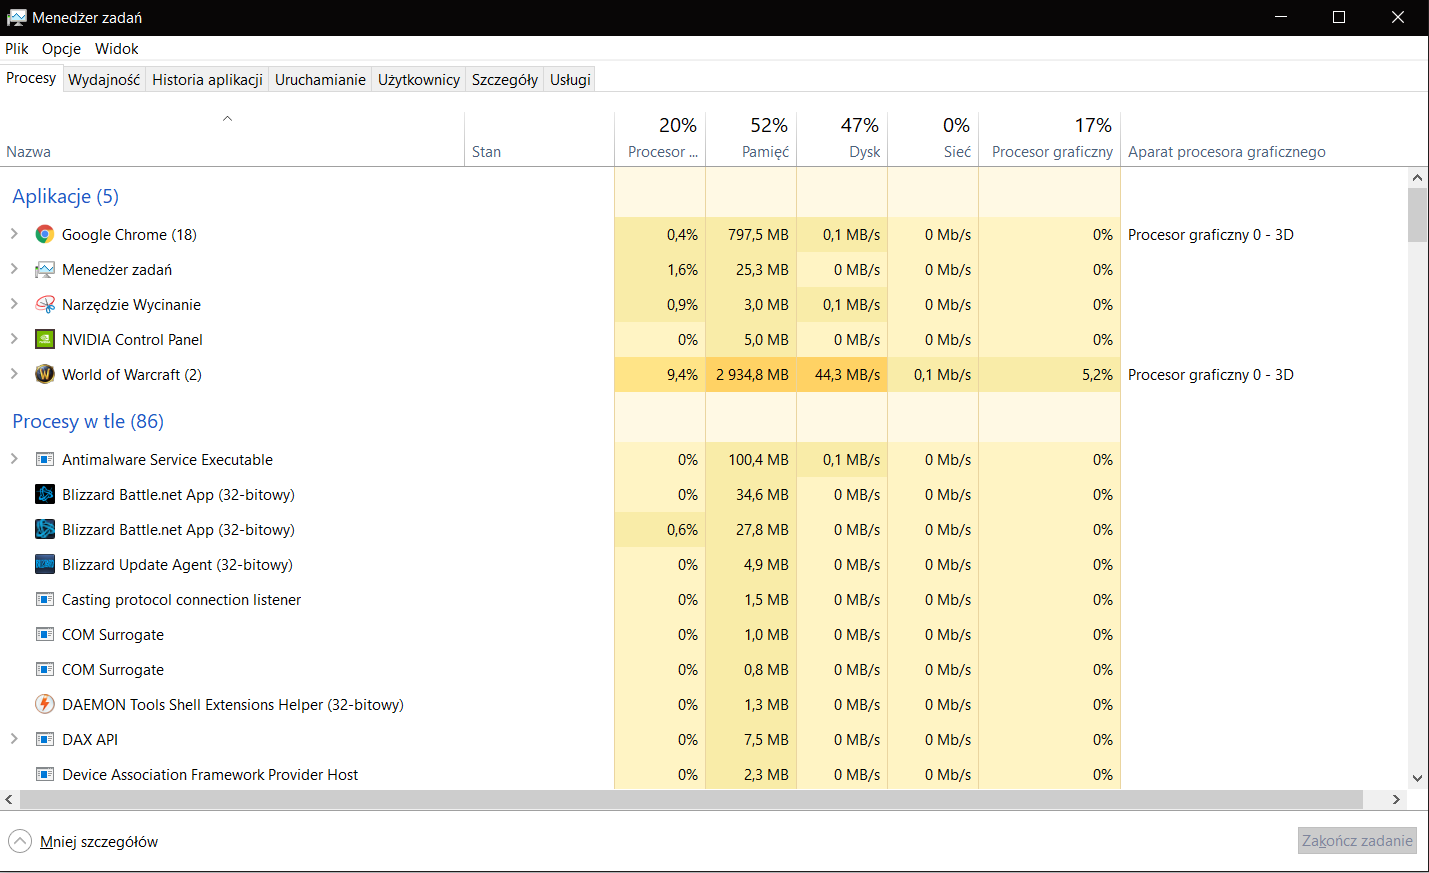
Task: Click the icon of Battle.net App using 27,8 MB
Action: coord(44,529)
